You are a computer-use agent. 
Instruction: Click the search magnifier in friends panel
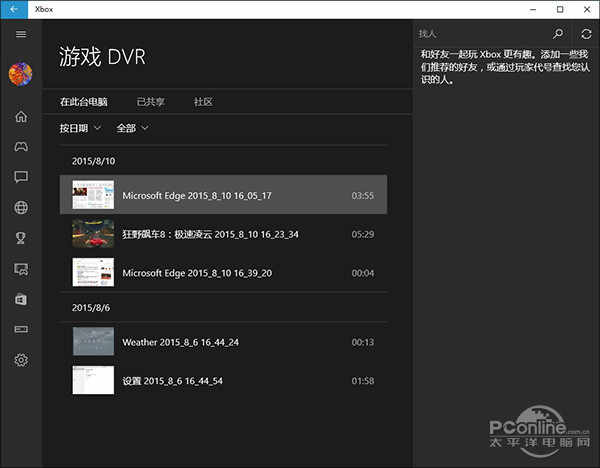pyautogui.click(x=558, y=34)
